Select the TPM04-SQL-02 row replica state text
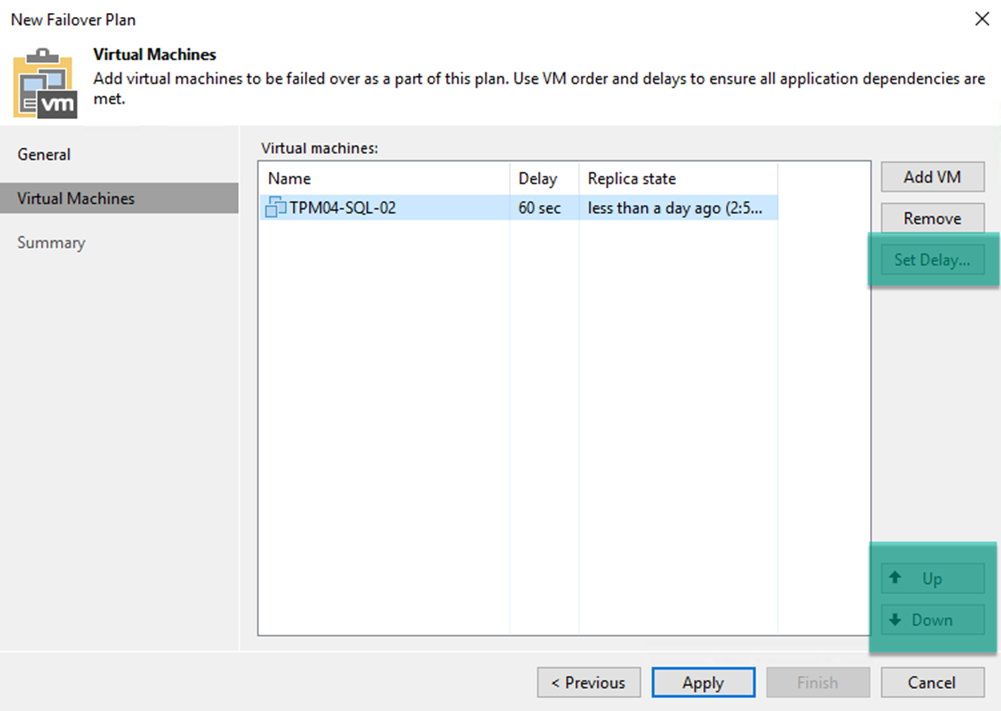Viewport: 1001px width, 711px height. (675, 208)
